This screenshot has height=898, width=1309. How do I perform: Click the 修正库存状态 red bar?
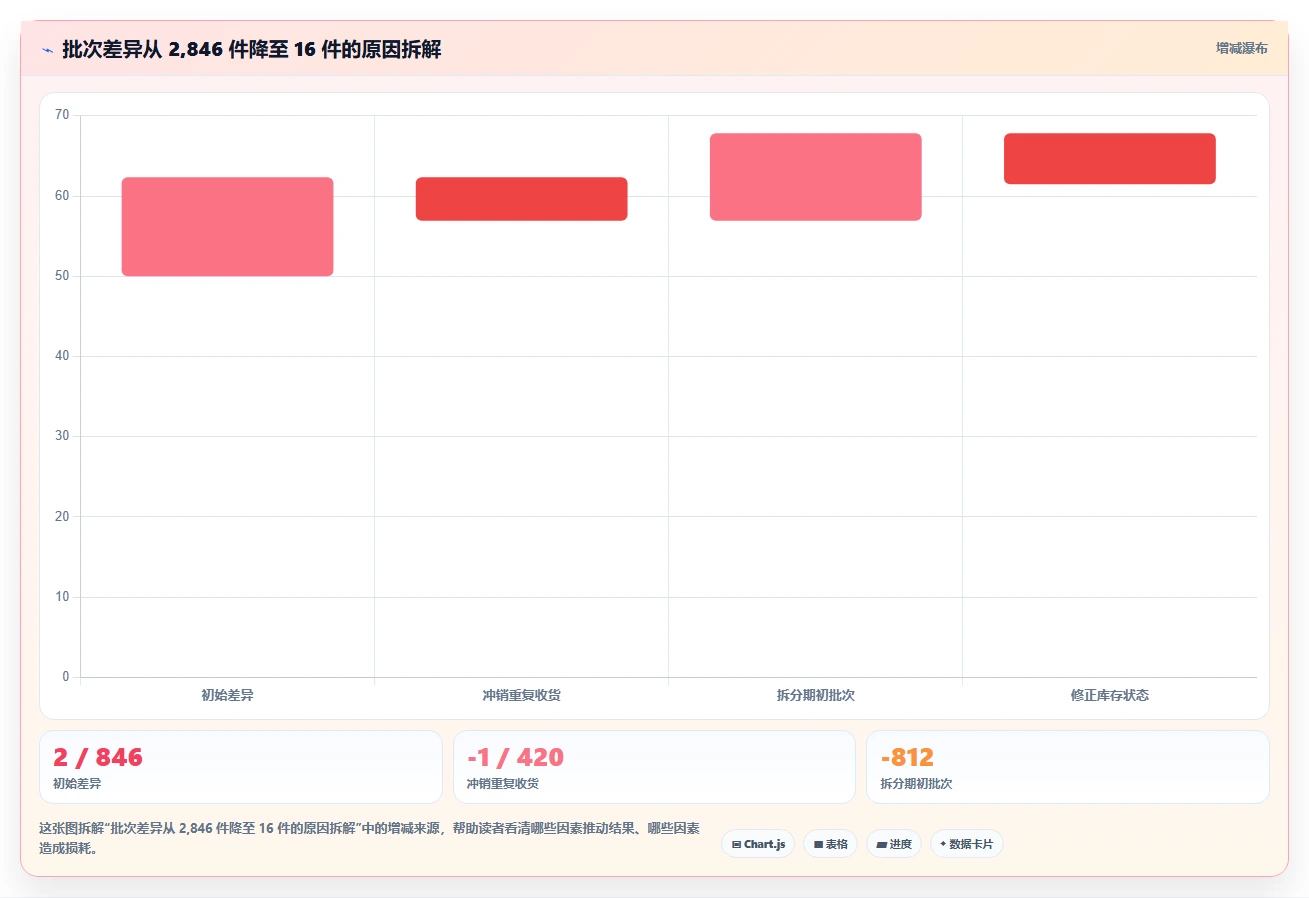coord(1109,159)
